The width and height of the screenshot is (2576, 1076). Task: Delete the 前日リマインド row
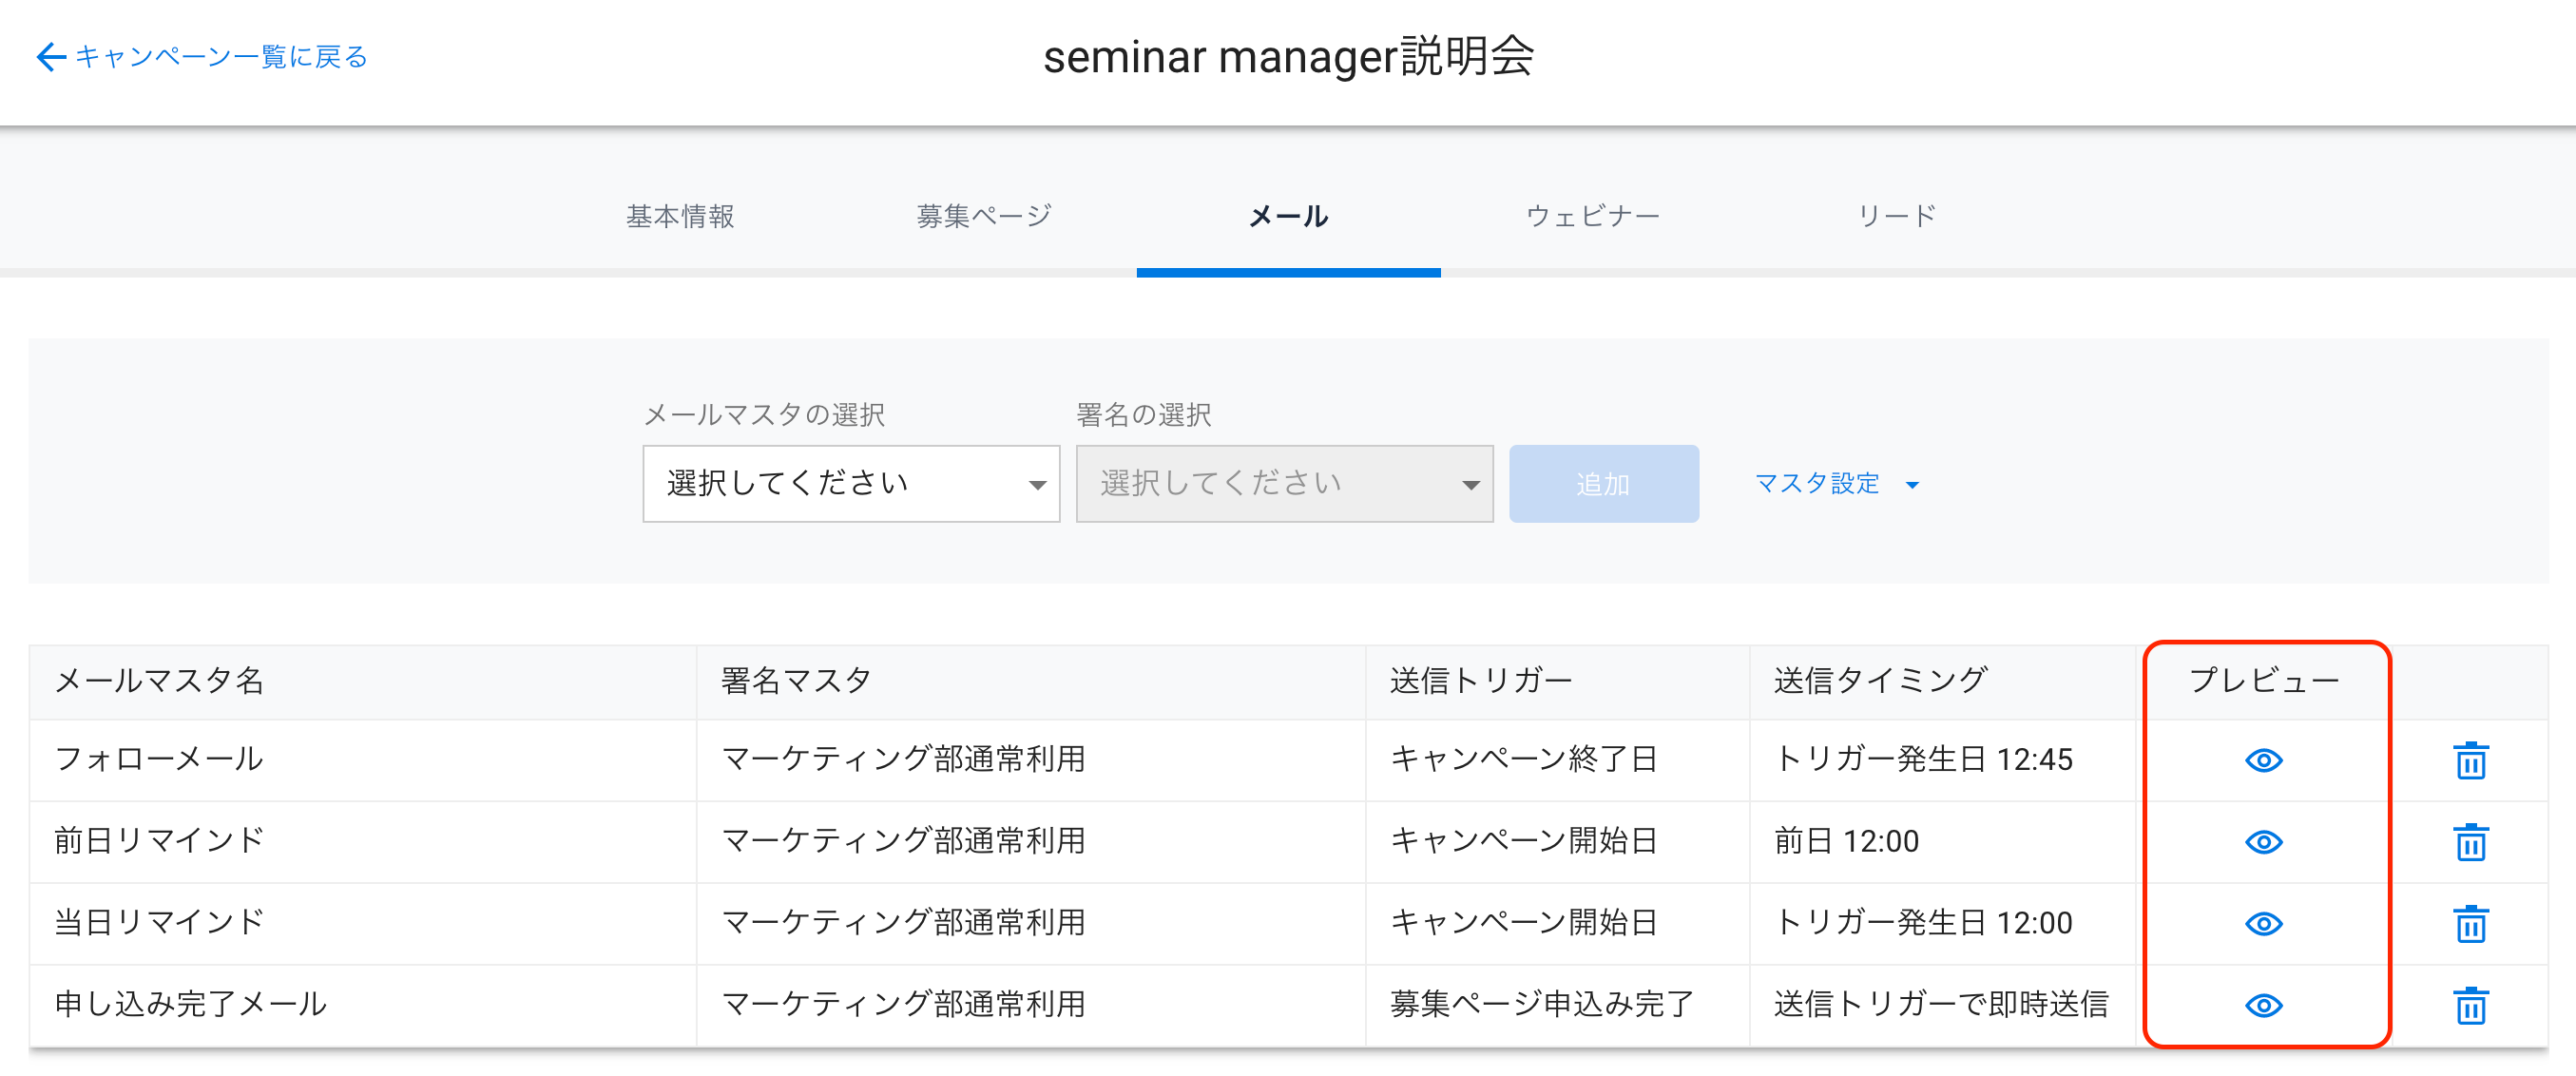point(2470,842)
